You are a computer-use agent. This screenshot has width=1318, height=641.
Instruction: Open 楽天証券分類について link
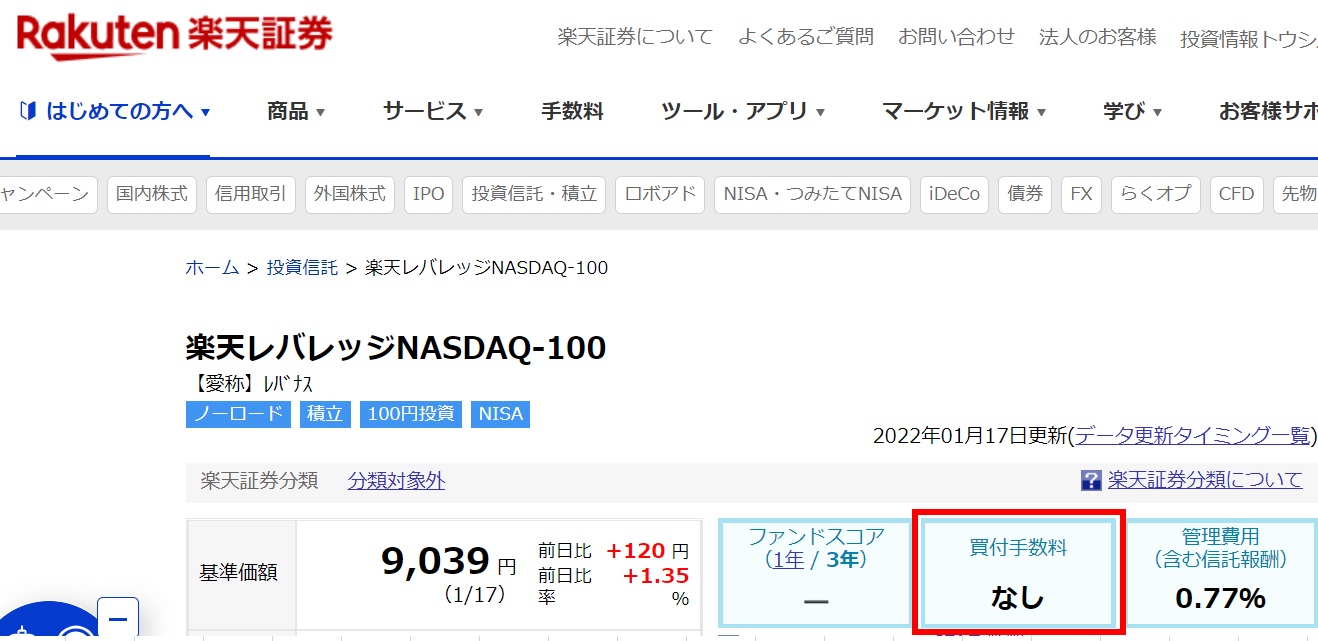click(x=1205, y=481)
